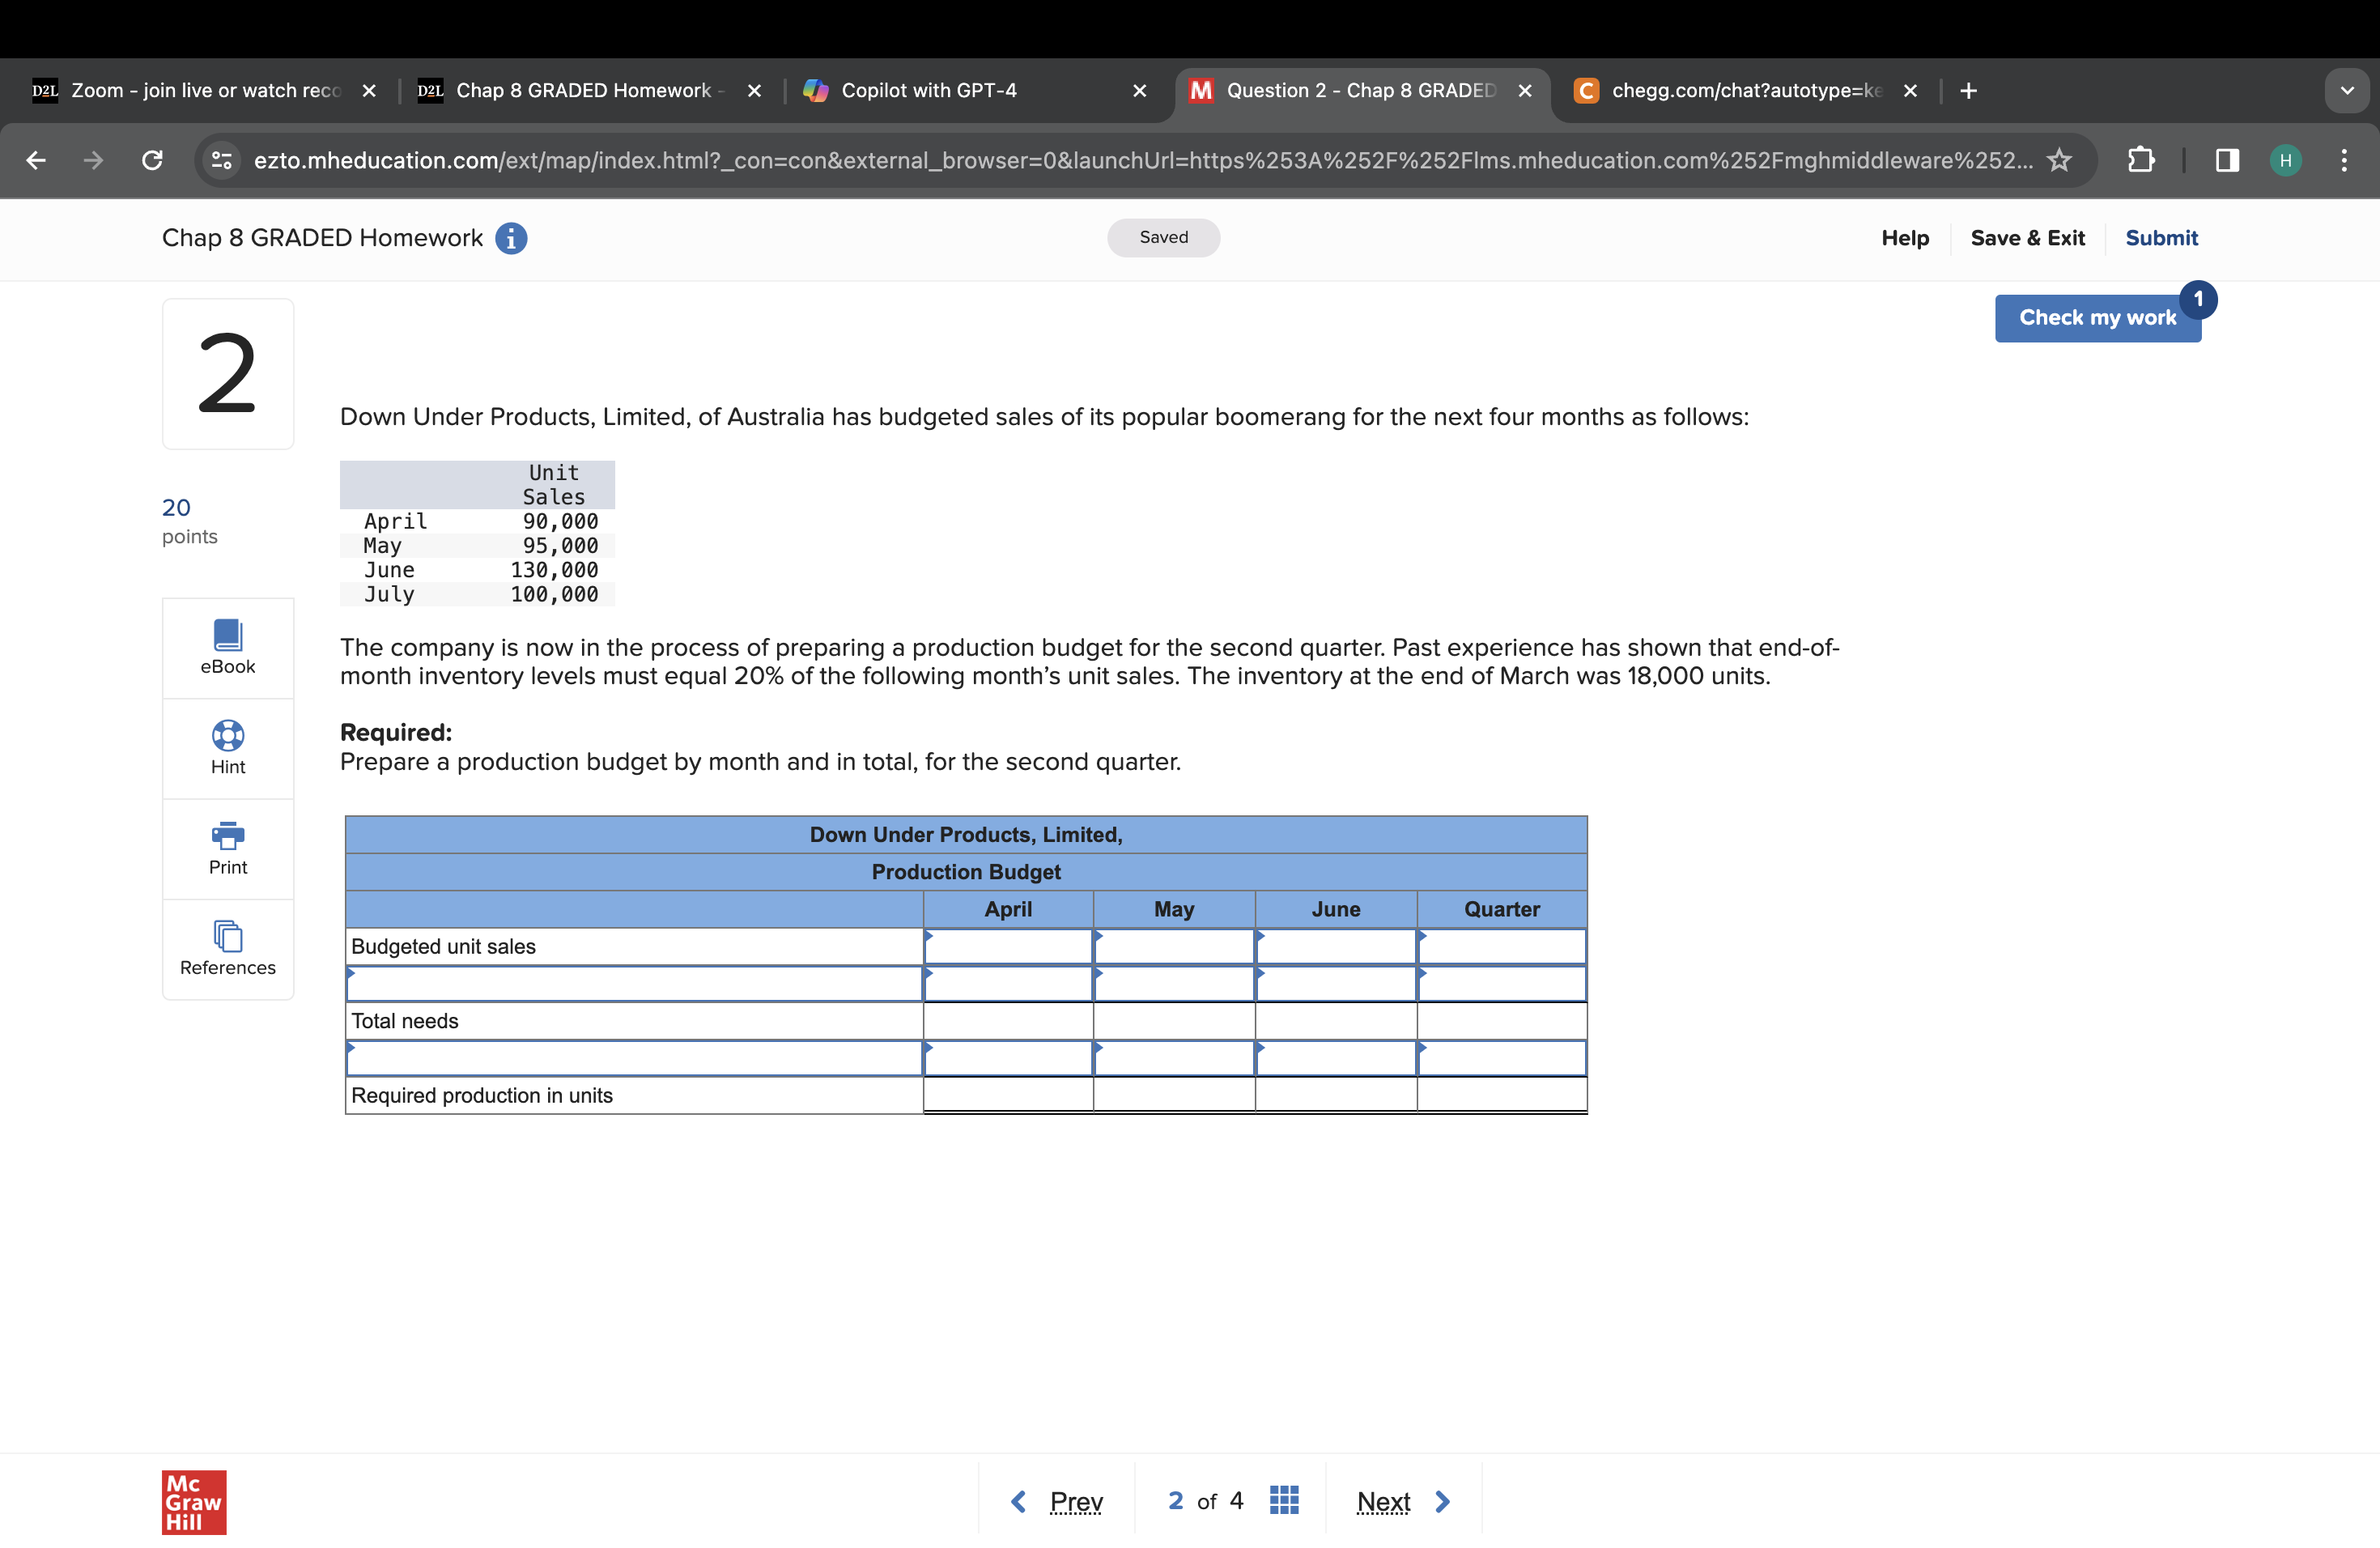Expand the tab search dropdown arrow
This screenshot has height=1548, width=2380.
[2347, 91]
